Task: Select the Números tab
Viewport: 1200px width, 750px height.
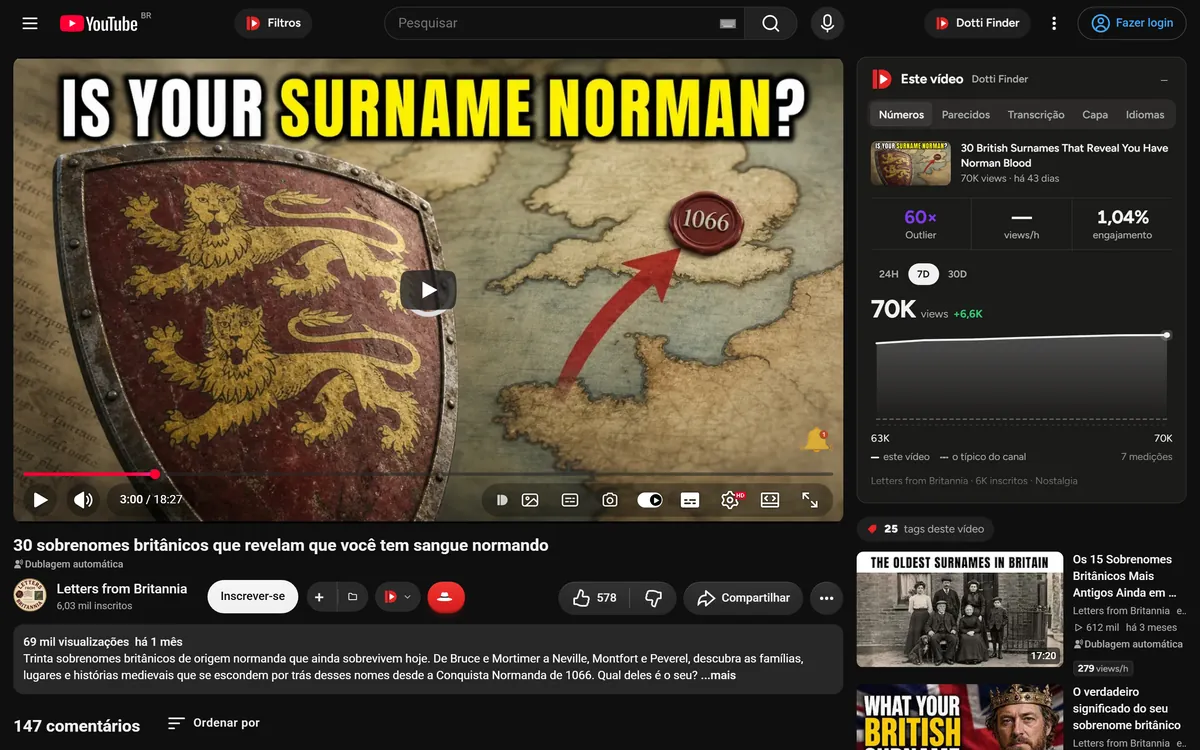Action: (901, 115)
